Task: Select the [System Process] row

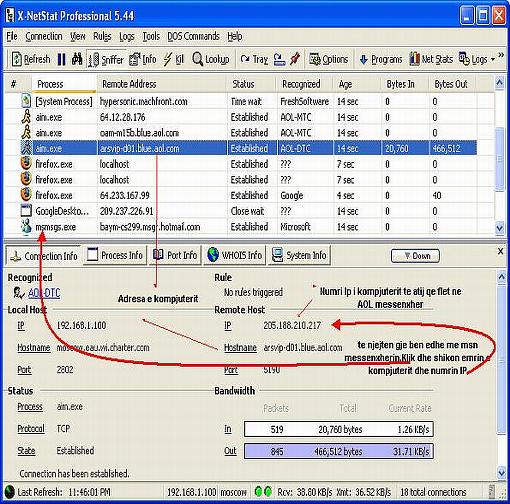Action: (x=248, y=101)
